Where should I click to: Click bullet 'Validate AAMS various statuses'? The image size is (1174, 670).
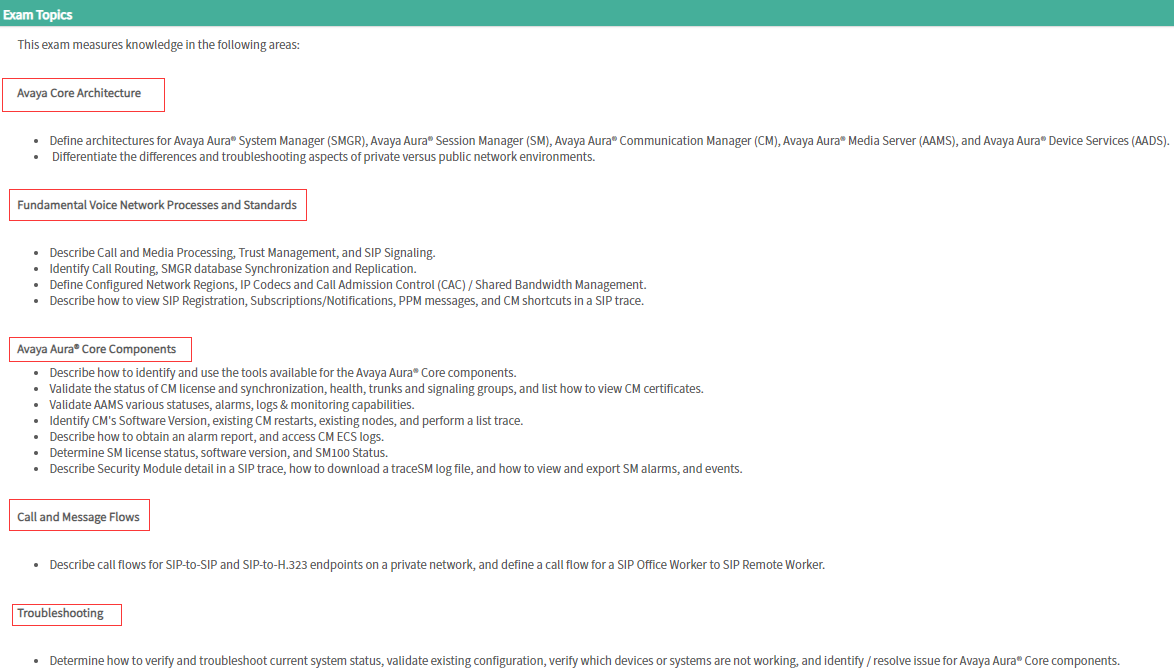(x=231, y=405)
